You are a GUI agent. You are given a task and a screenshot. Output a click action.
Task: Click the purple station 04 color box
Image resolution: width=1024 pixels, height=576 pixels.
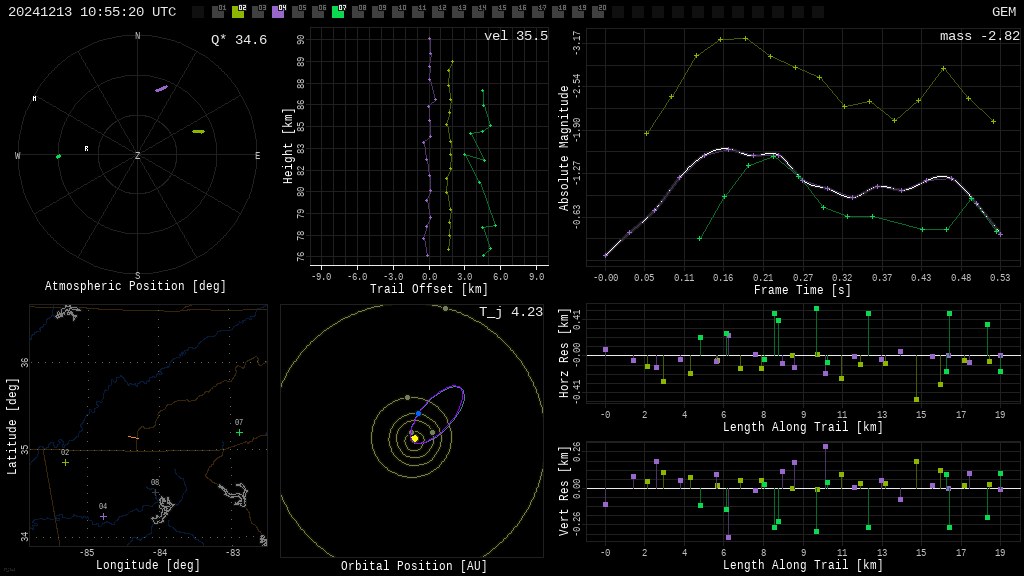coord(278,12)
